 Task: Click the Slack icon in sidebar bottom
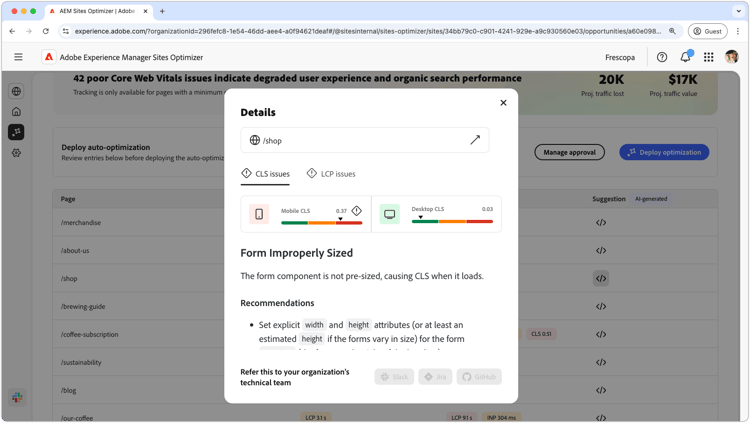tap(17, 397)
